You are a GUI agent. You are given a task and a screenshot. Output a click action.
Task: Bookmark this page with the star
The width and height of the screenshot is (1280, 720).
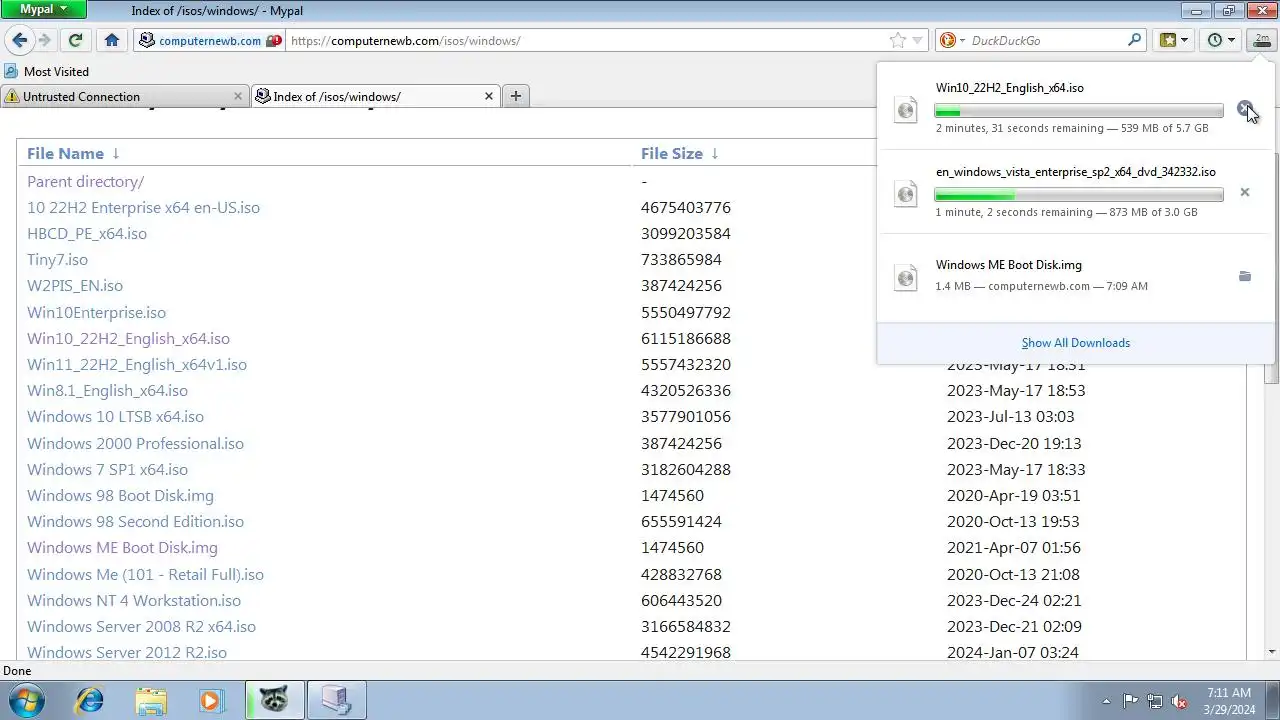[x=898, y=41]
